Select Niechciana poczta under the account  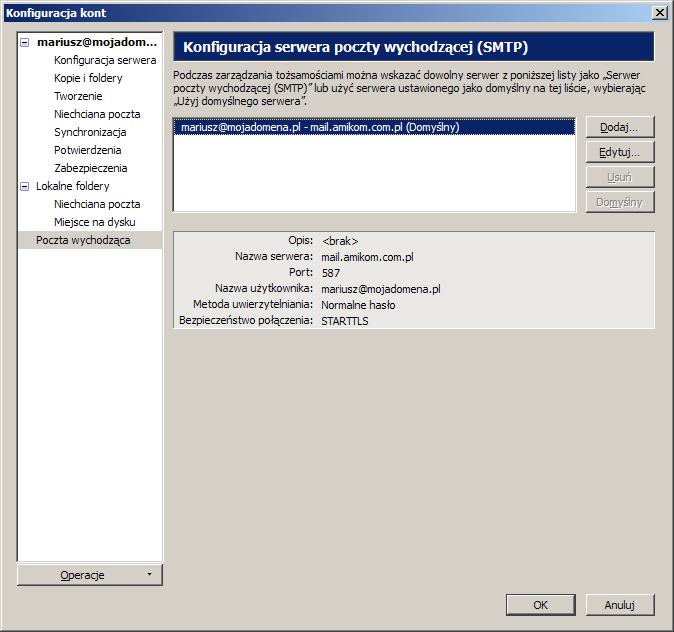point(97,114)
